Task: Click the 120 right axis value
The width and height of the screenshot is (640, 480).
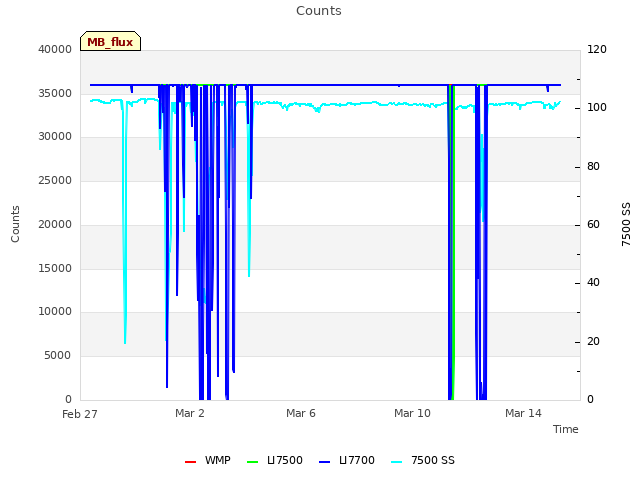Action: coord(597,49)
